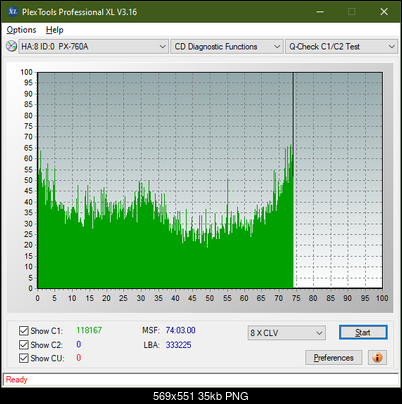This screenshot has height=404, width=402.
Task: Expand the CD Diagnostic Functions dropdown
Action: 227,47
